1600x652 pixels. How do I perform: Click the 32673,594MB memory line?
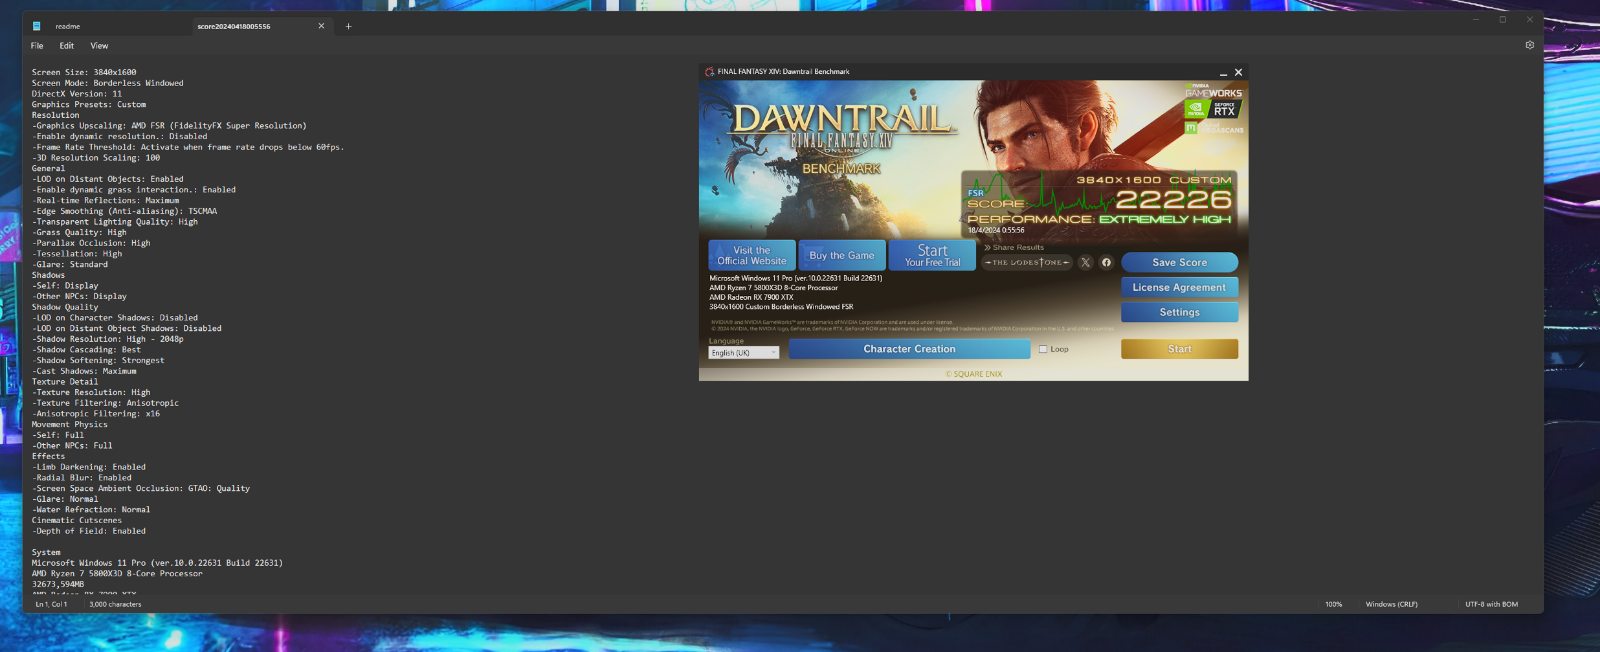tap(58, 584)
